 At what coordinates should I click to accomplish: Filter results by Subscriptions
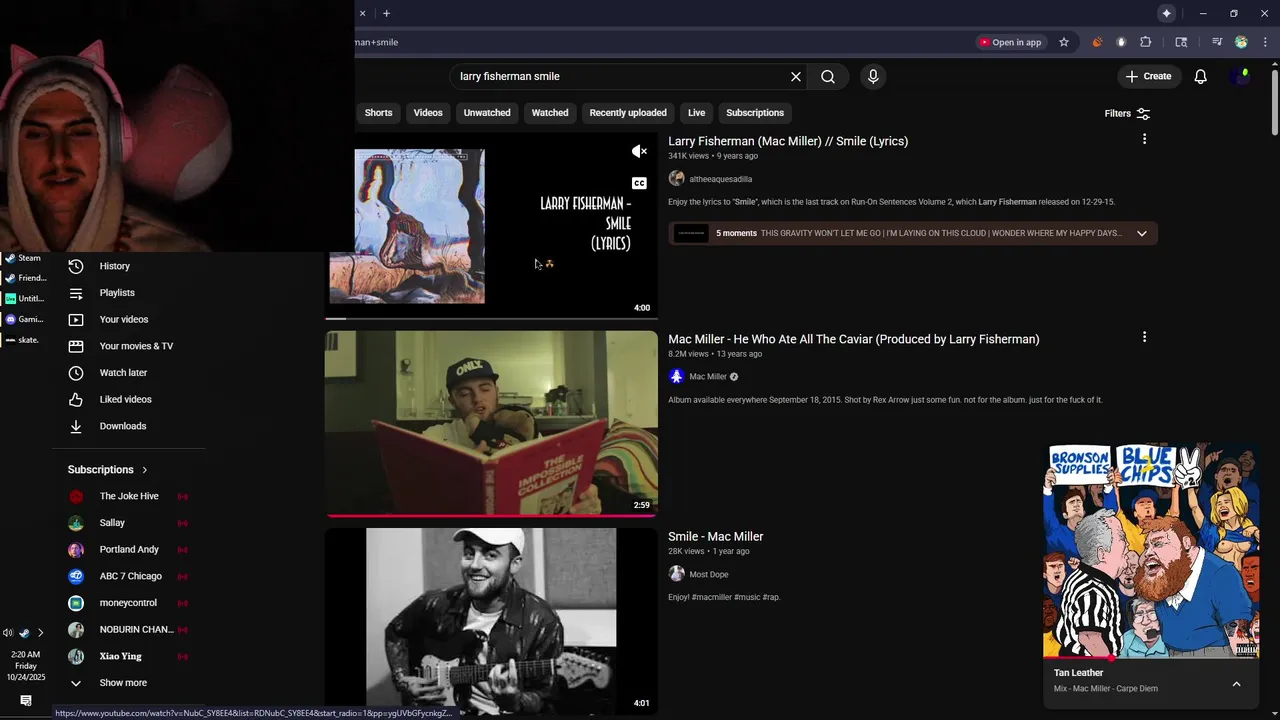click(x=755, y=113)
